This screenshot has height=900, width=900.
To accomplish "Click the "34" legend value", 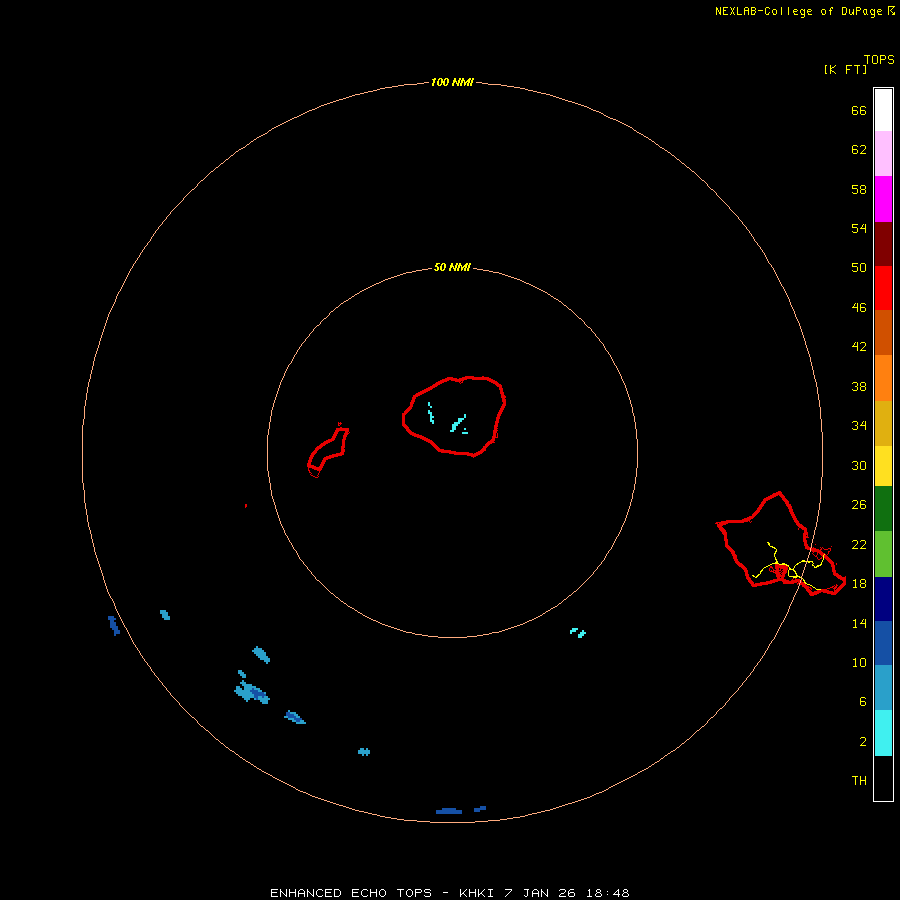I will point(859,425).
